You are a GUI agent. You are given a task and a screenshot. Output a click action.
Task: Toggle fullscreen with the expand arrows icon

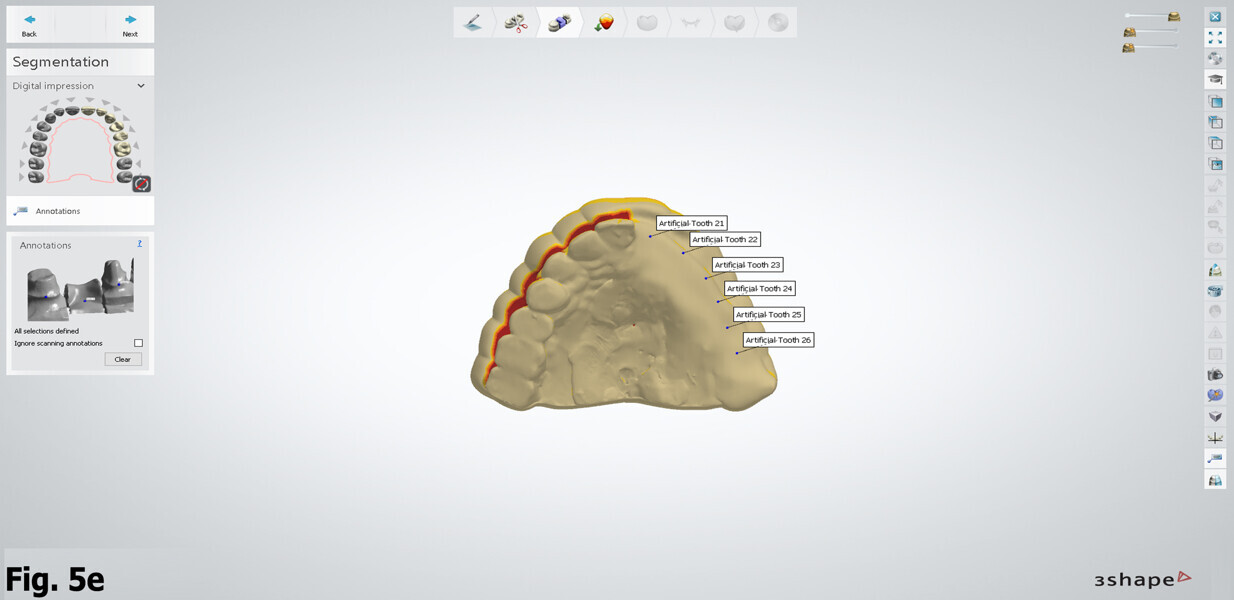[x=1215, y=38]
